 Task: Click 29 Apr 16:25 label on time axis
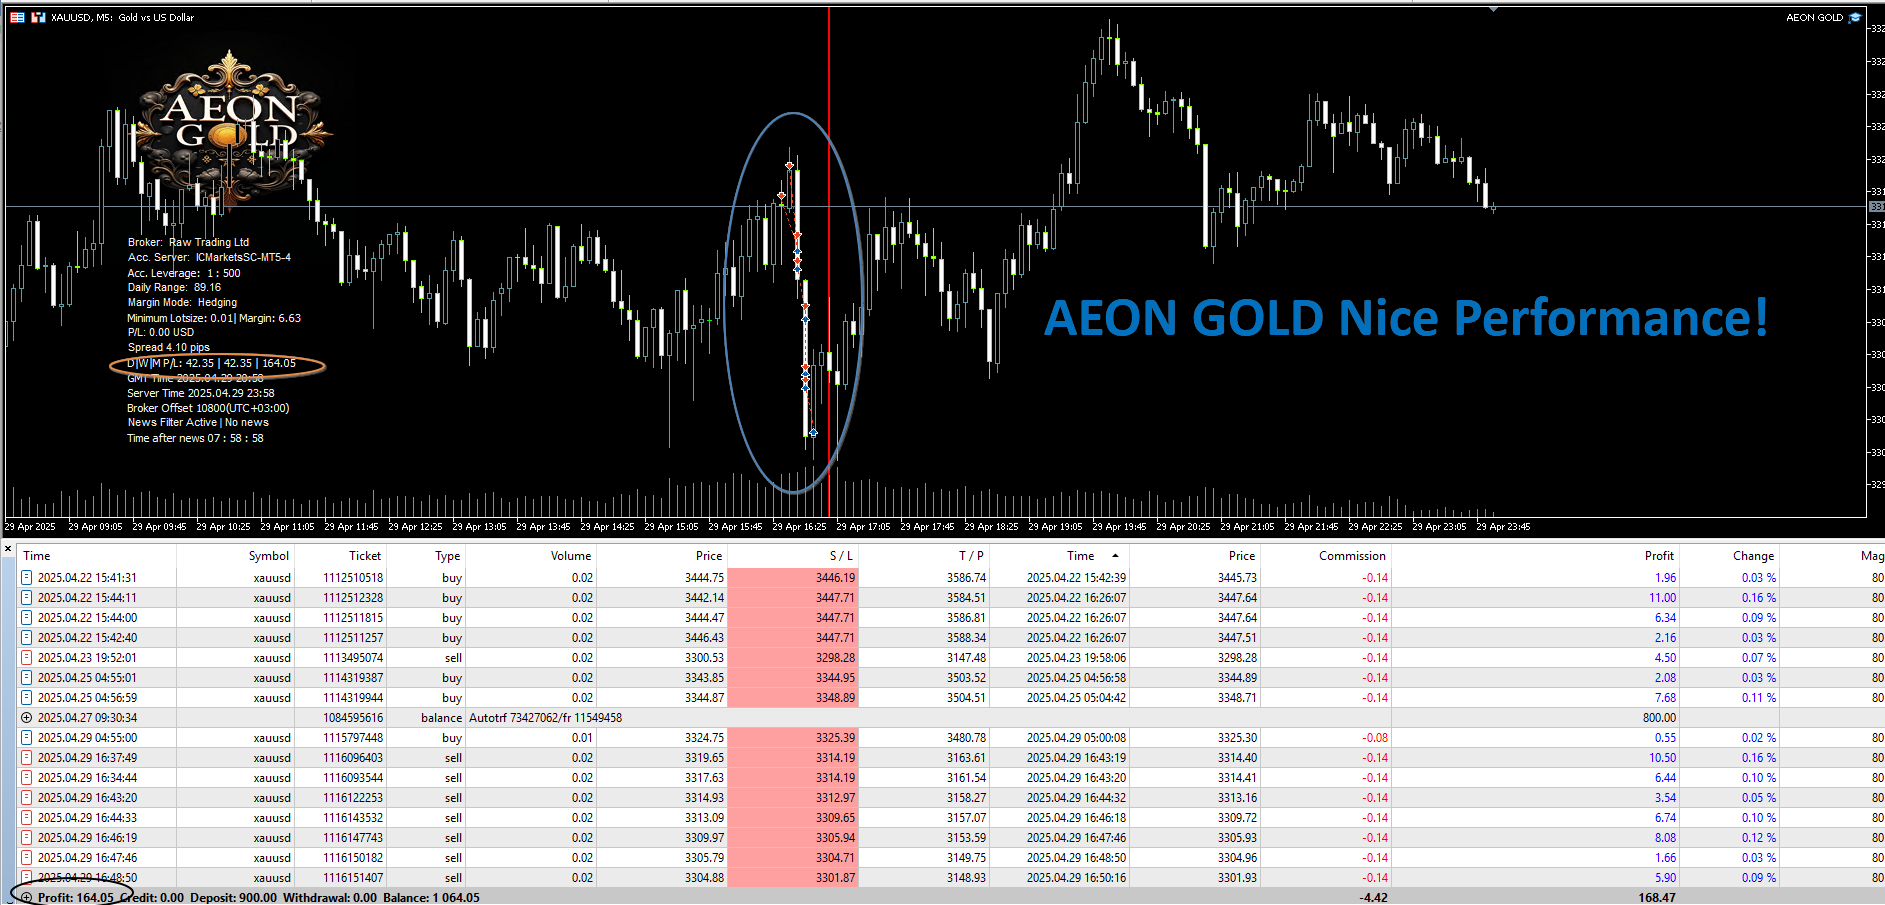[x=799, y=527]
